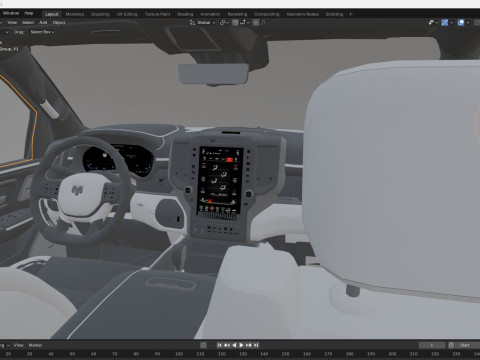The height and width of the screenshot is (360, 480).
Task: Add a new workspace with plus icon
Action: point(350,14)
